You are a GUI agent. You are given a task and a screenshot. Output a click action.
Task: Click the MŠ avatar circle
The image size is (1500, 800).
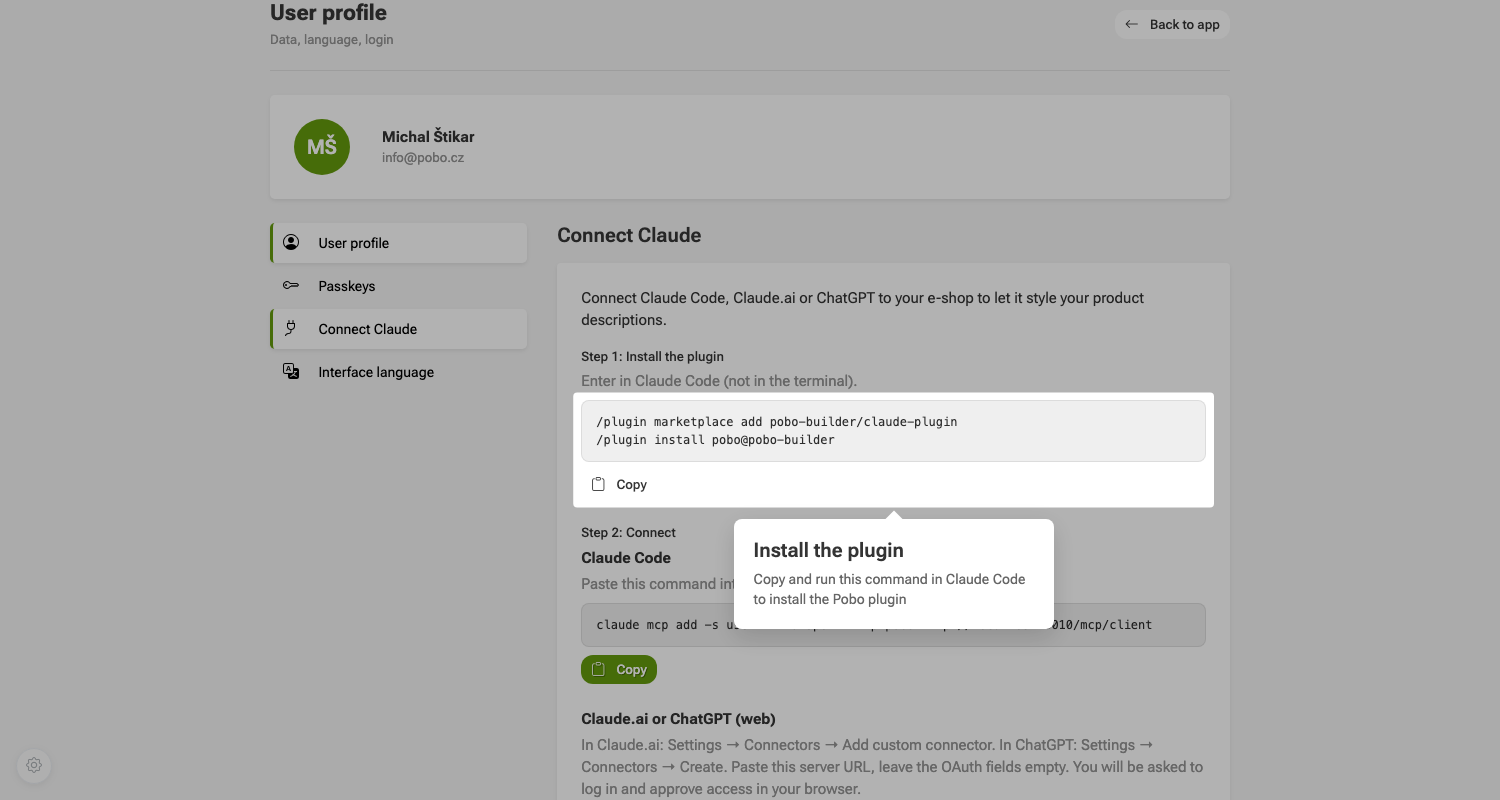[x=322, y=147]
